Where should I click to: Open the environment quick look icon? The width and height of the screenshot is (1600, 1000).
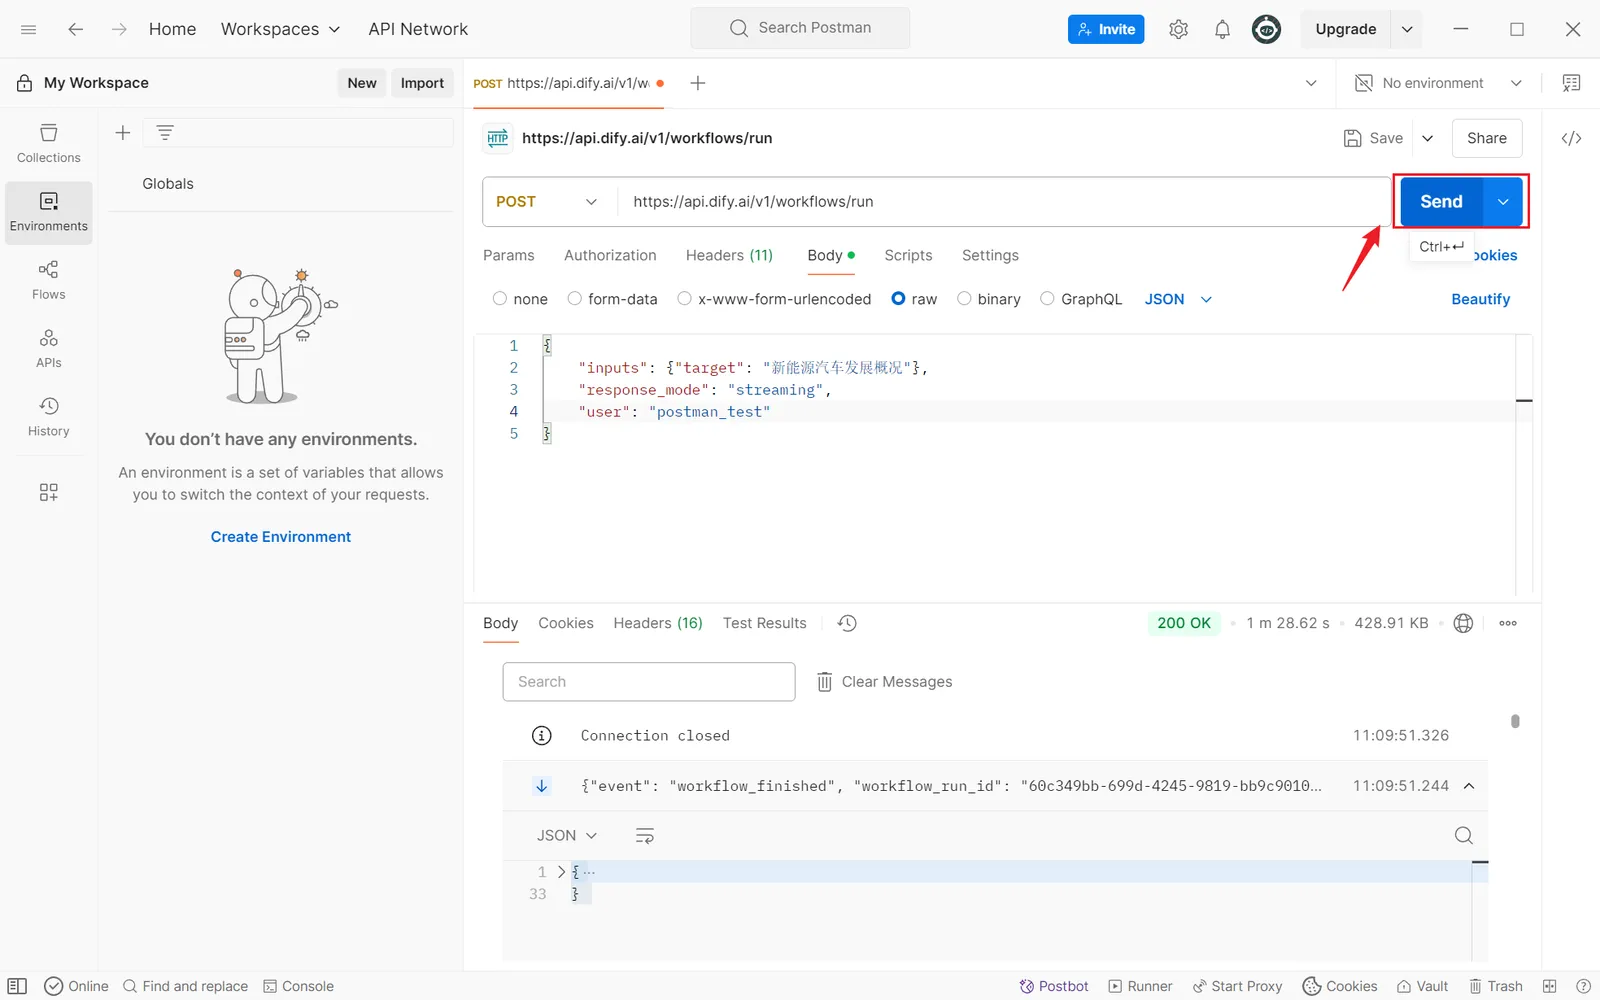click(1571, 83)
